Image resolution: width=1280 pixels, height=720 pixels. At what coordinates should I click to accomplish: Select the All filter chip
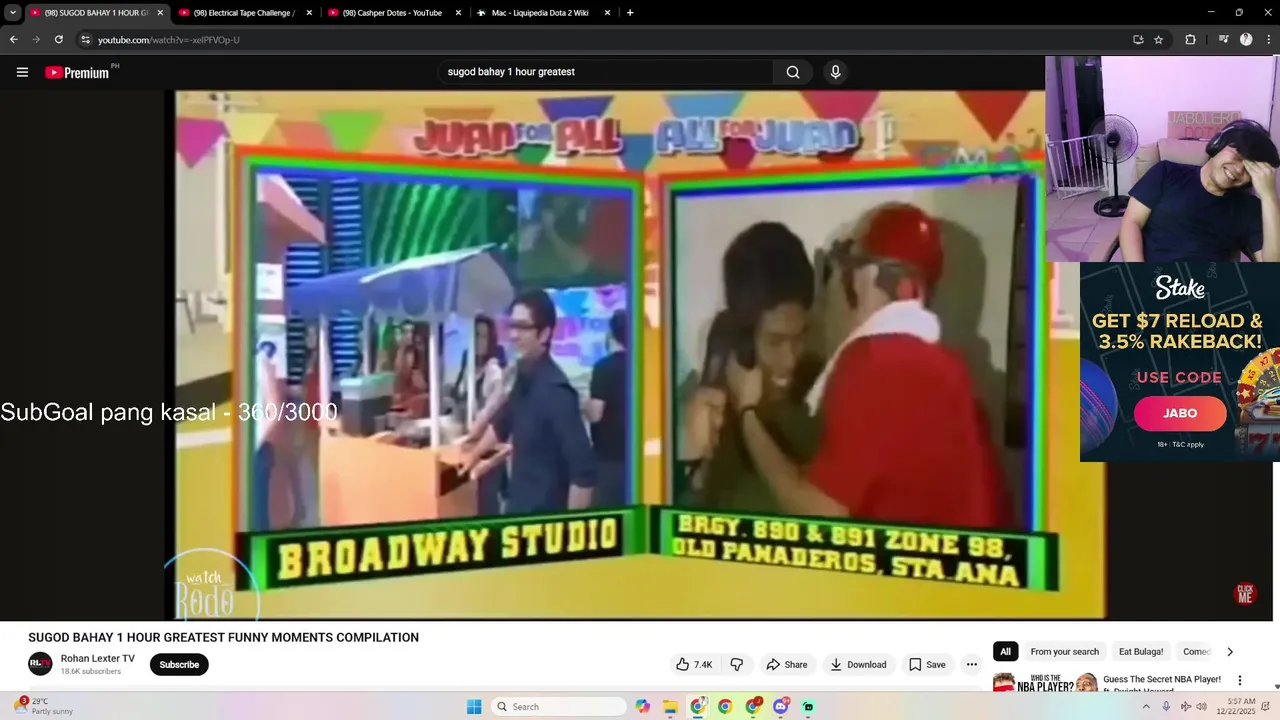[1005, 651]
